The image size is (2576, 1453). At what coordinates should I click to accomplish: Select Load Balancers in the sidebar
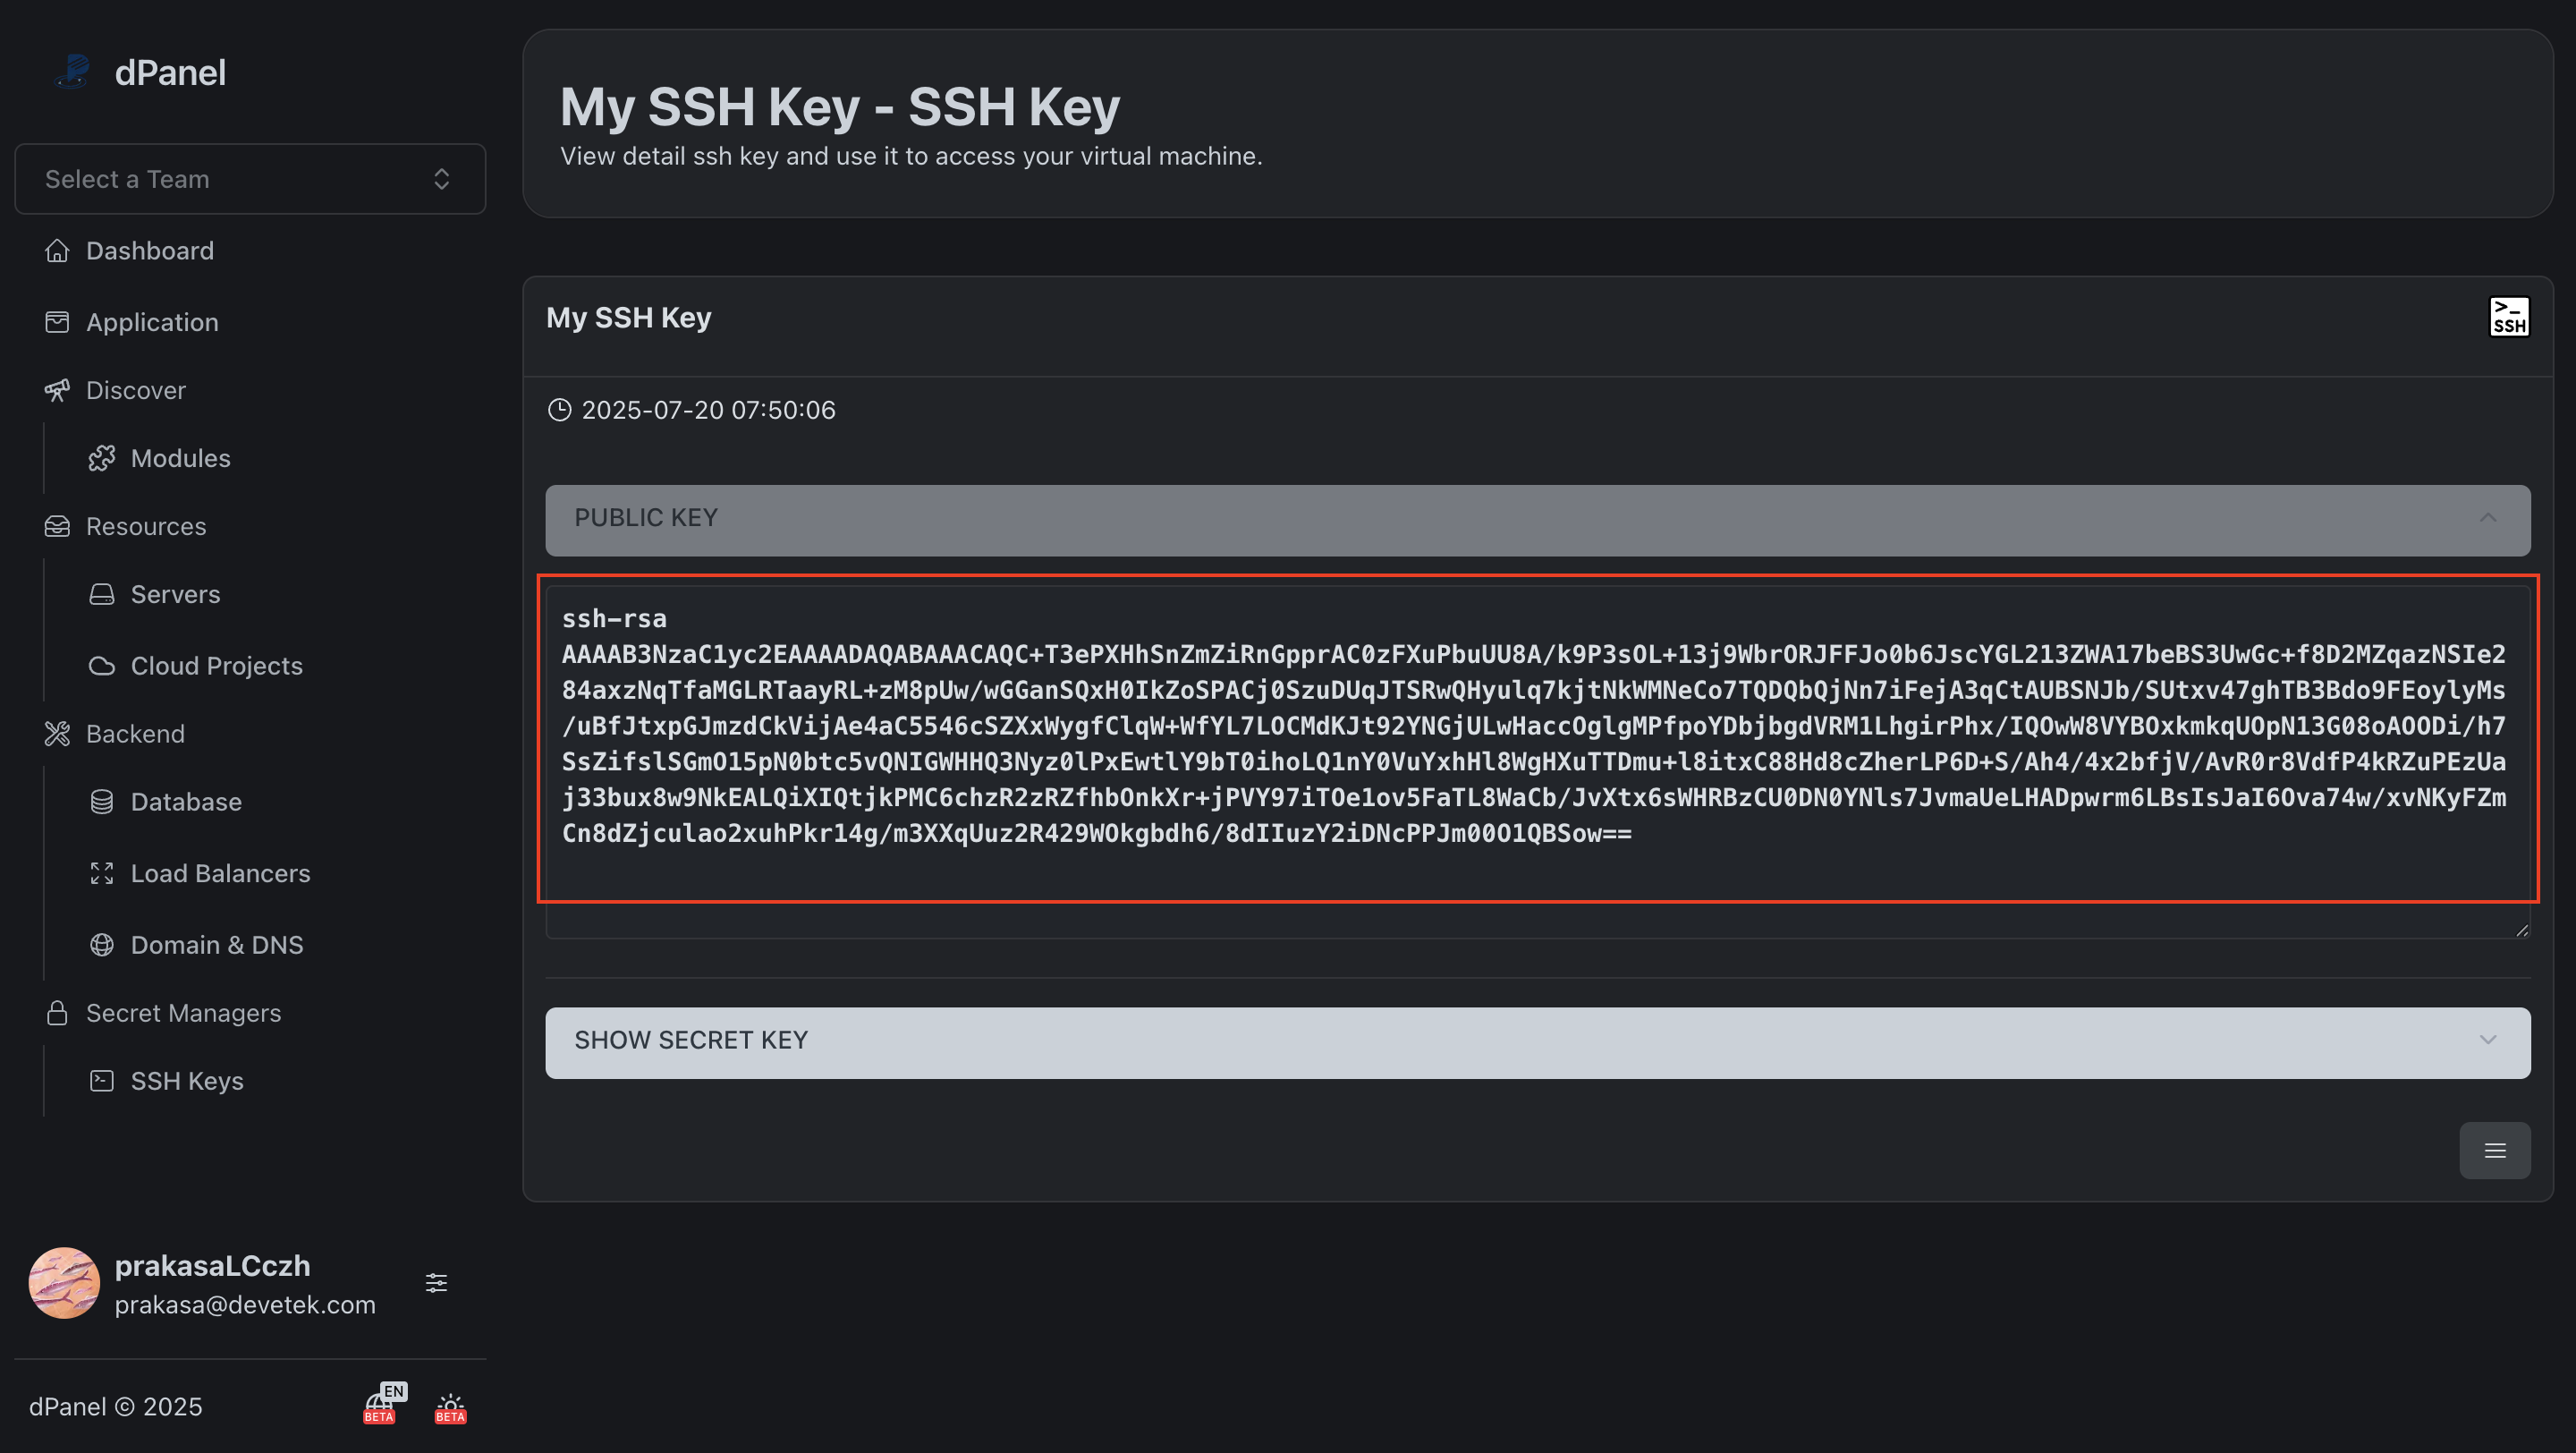coord(220,873)
